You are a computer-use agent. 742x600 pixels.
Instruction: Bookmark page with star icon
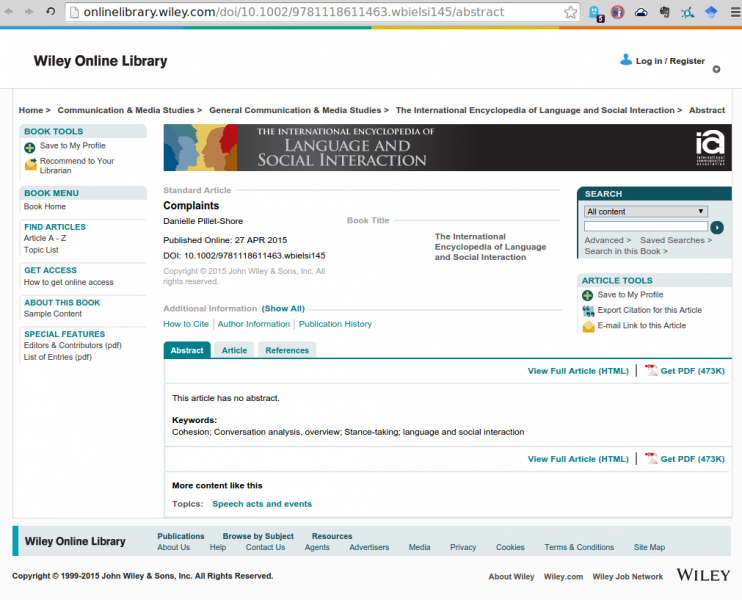click(571, 12)
